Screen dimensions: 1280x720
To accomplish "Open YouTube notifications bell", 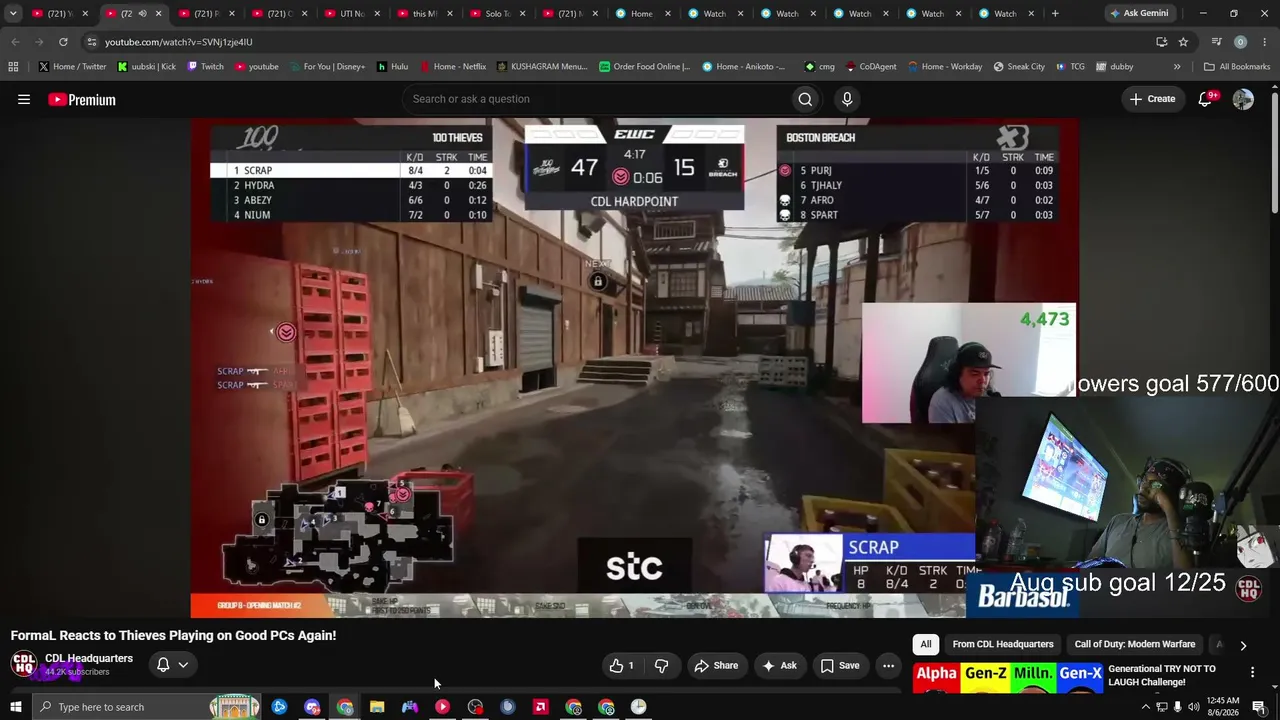I will click(x=1206, y=99).
